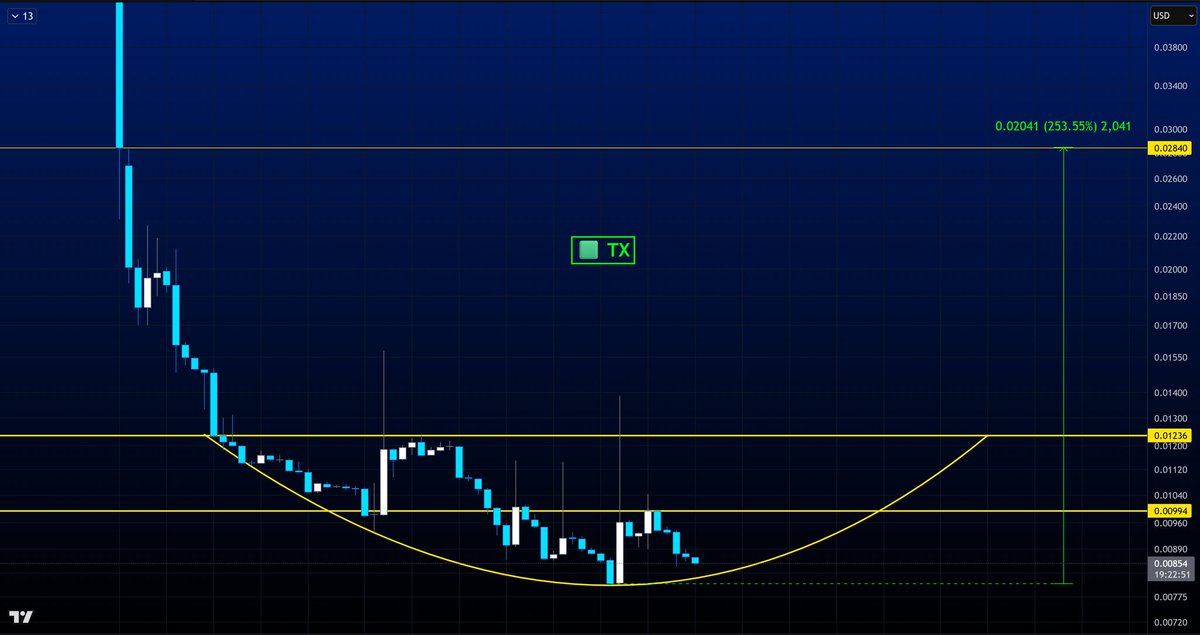Click the 0.02200 price axis value
1200x635 pixels.
click(x=1170, y=236)
